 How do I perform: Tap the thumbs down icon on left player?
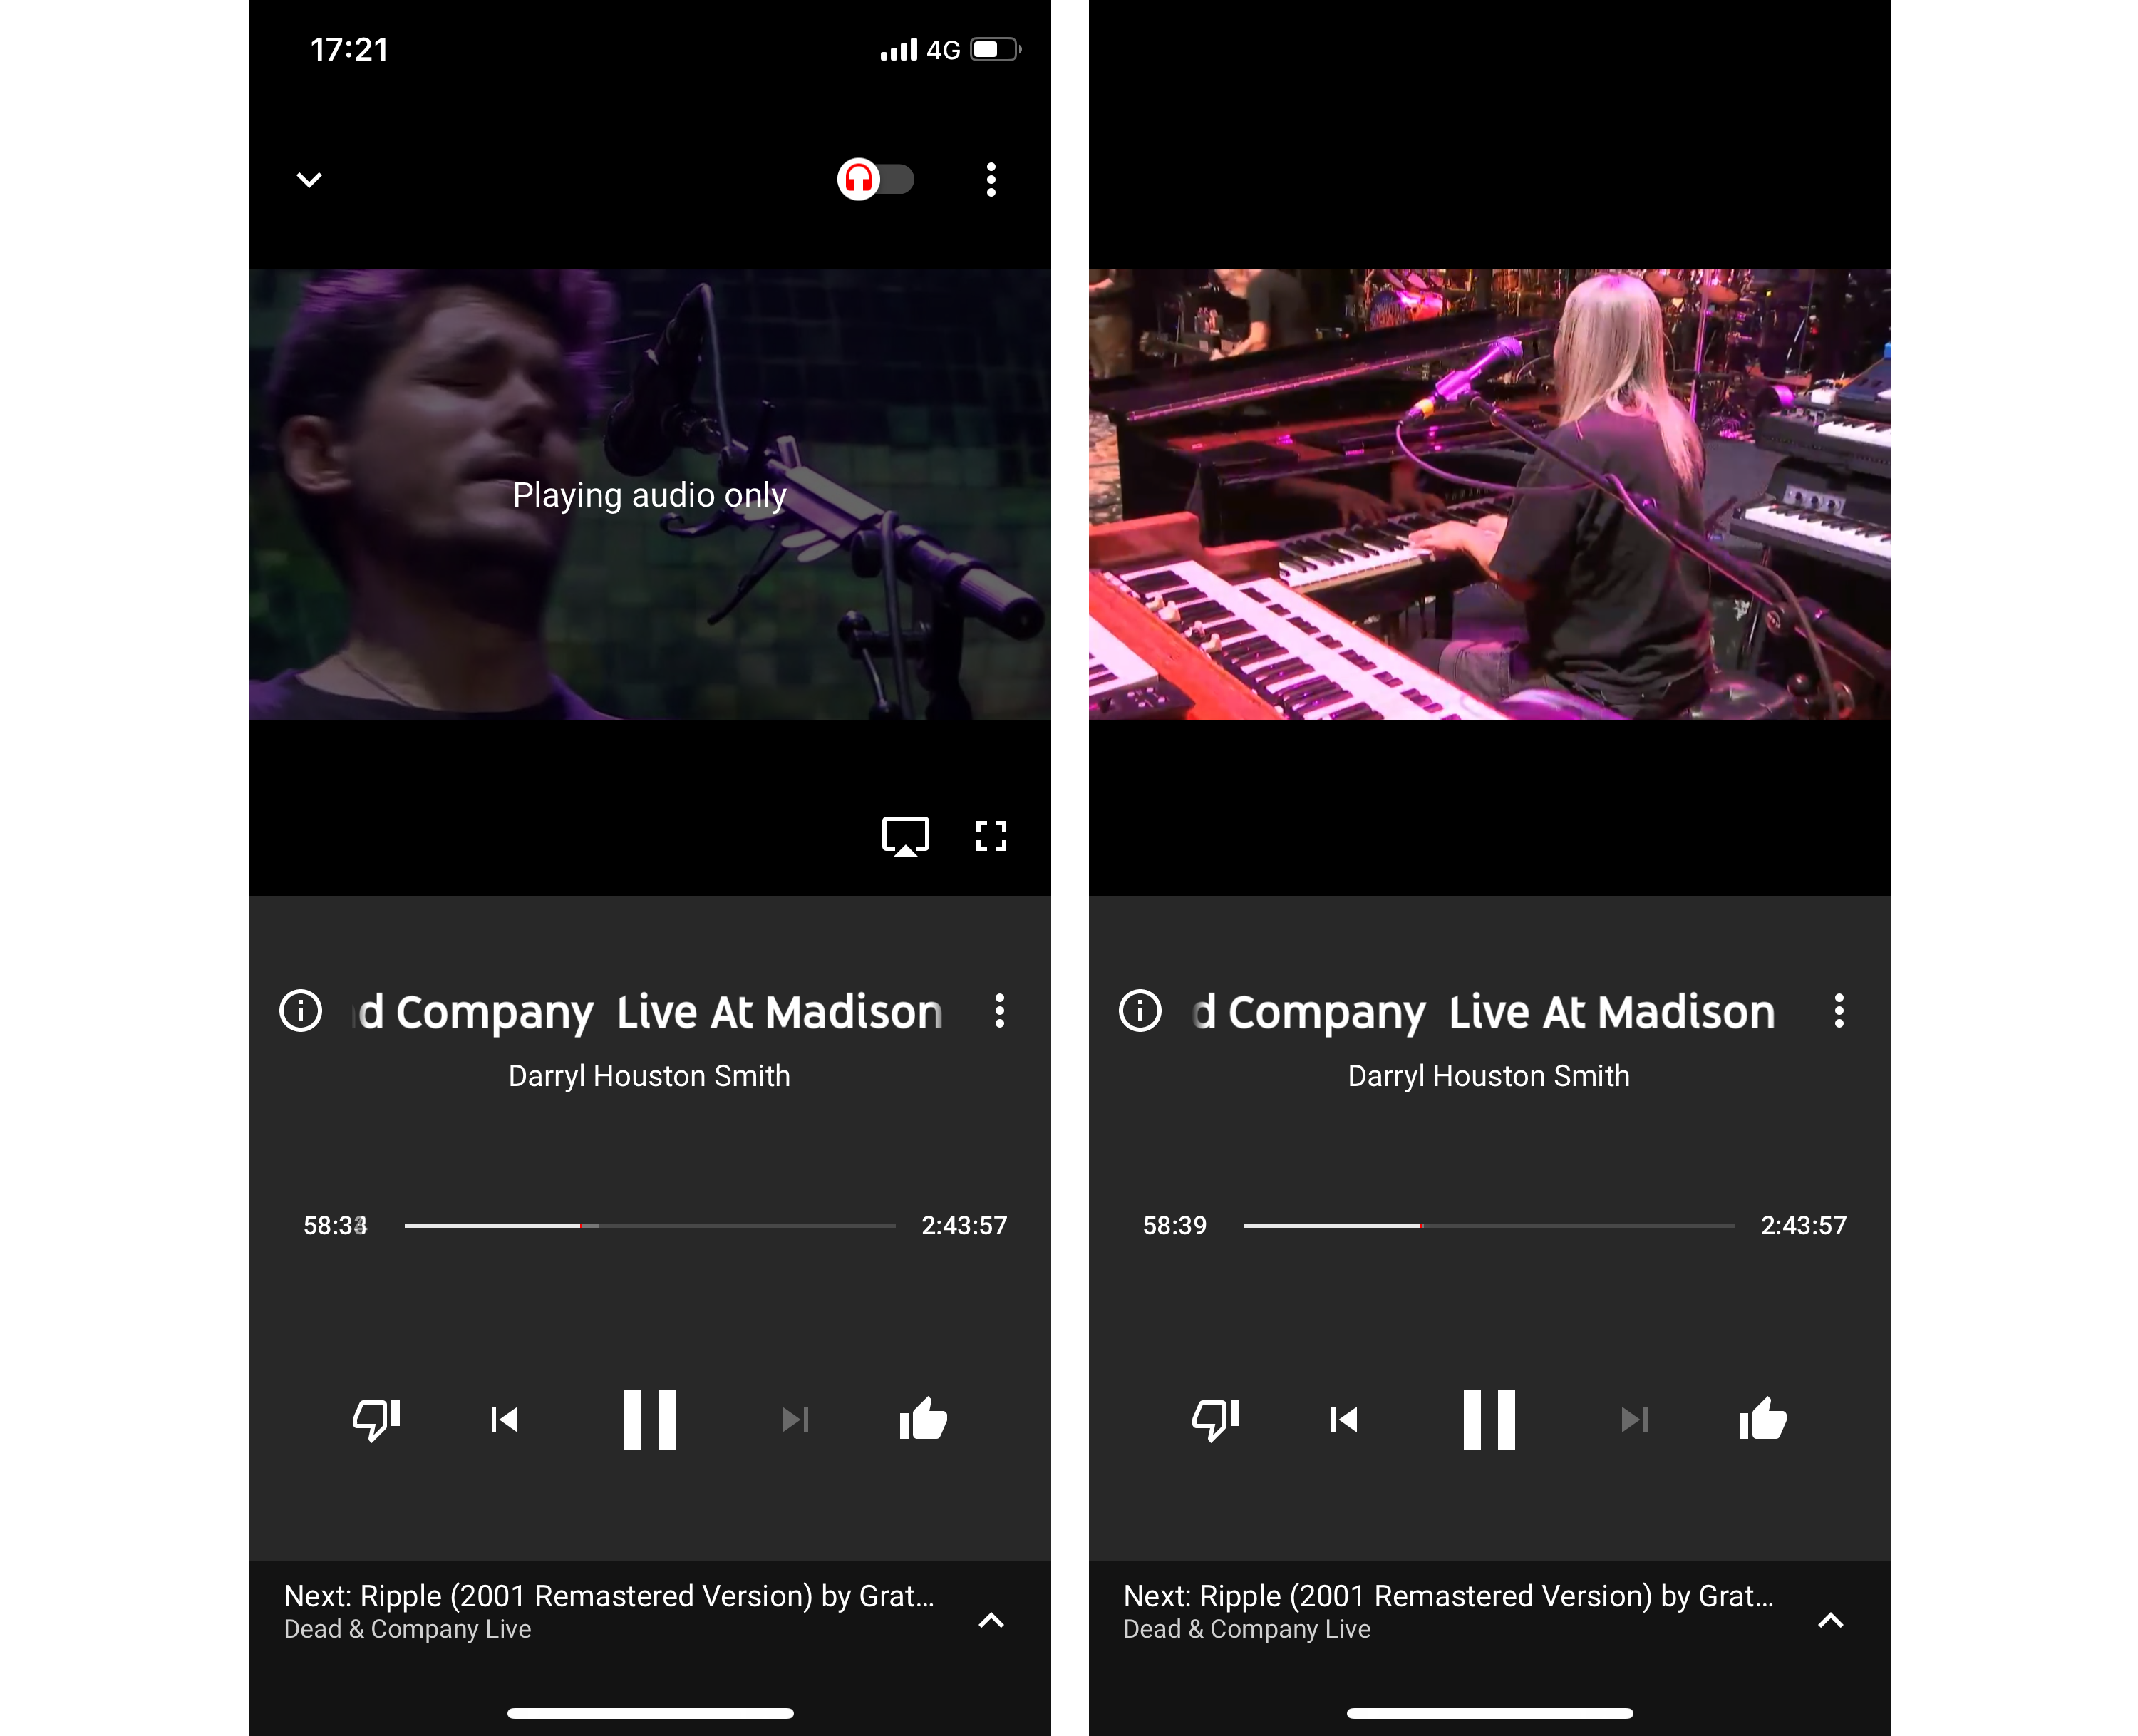pyautogui.click(x=376, y=1419)
